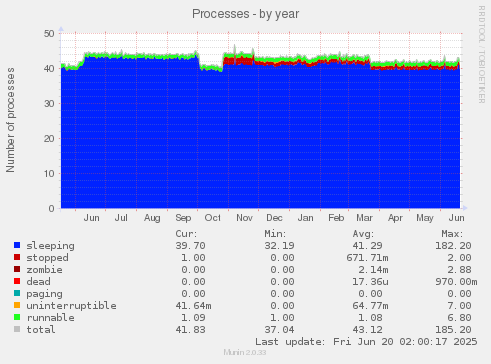
Task: Click the 'Avg:' column header
Action: (363, 234)
